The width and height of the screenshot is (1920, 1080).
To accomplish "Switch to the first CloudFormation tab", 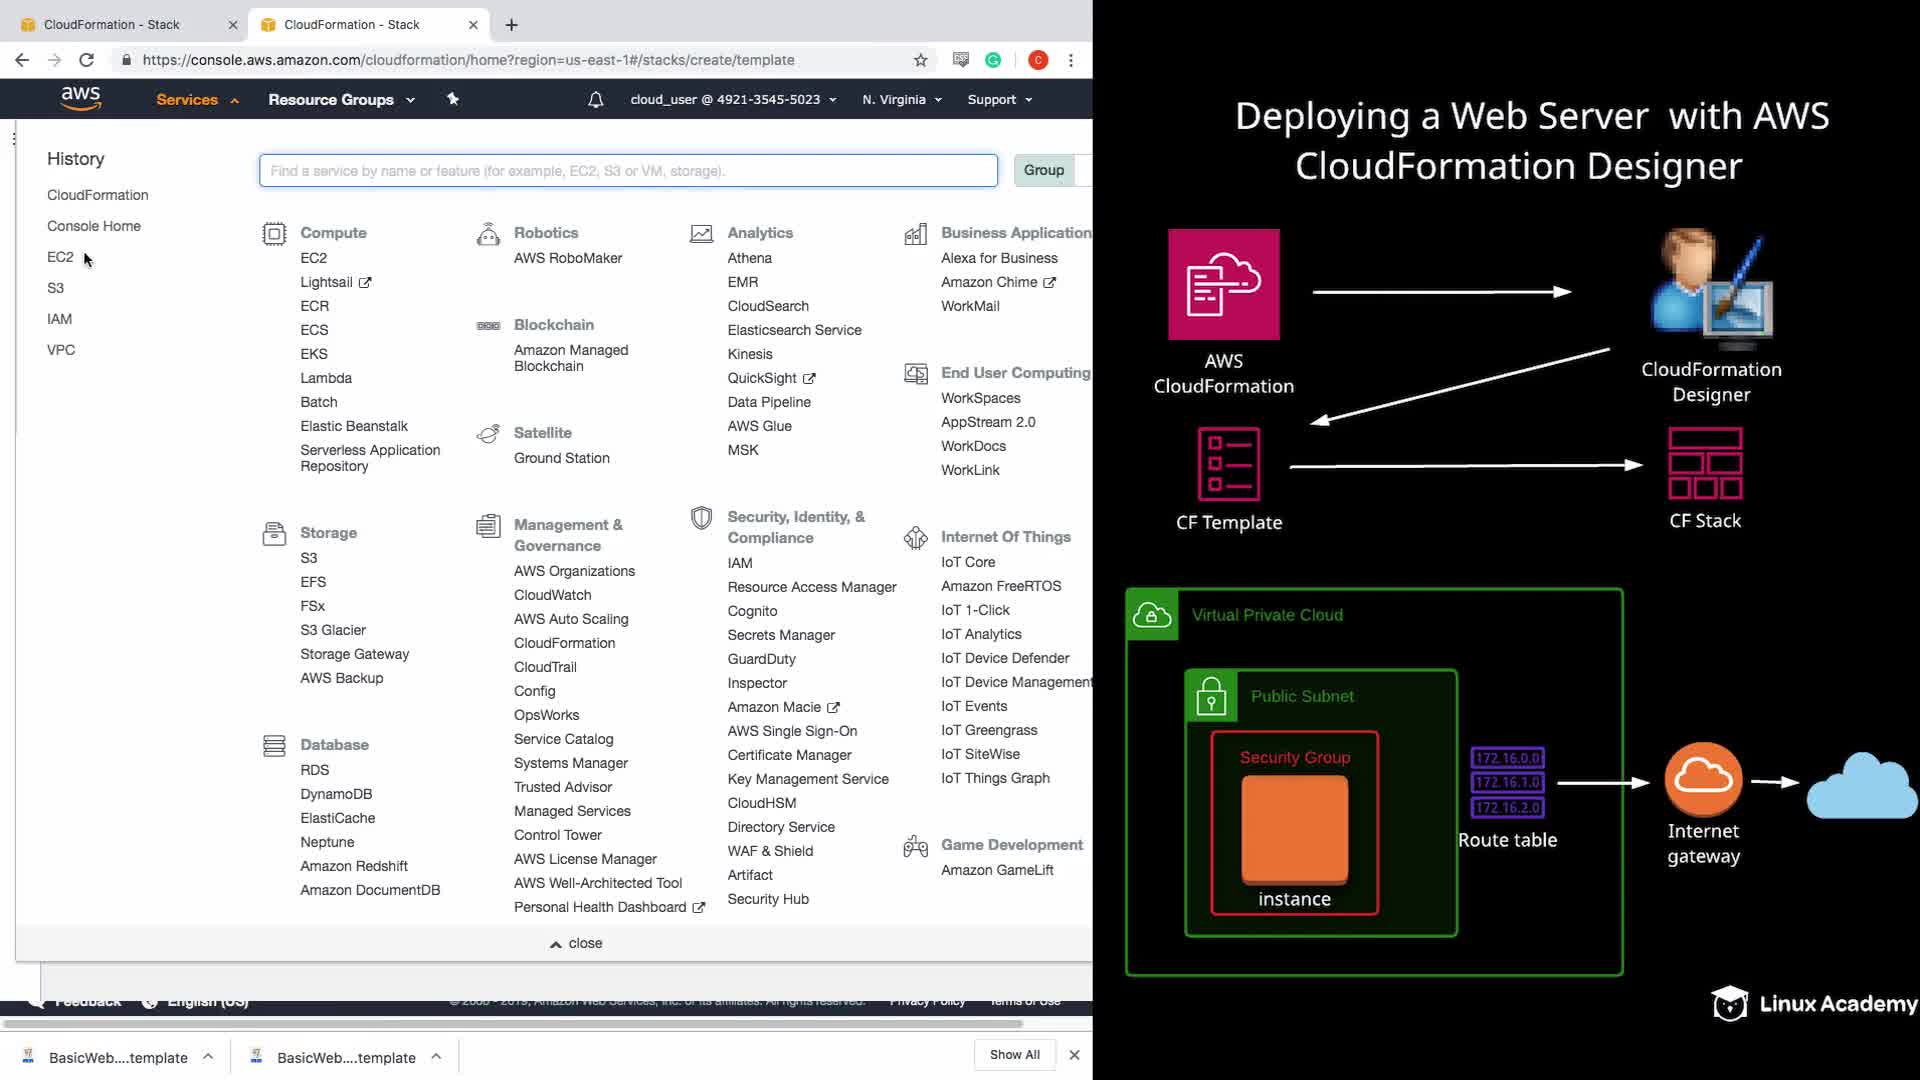I will [x=112, y=24].
